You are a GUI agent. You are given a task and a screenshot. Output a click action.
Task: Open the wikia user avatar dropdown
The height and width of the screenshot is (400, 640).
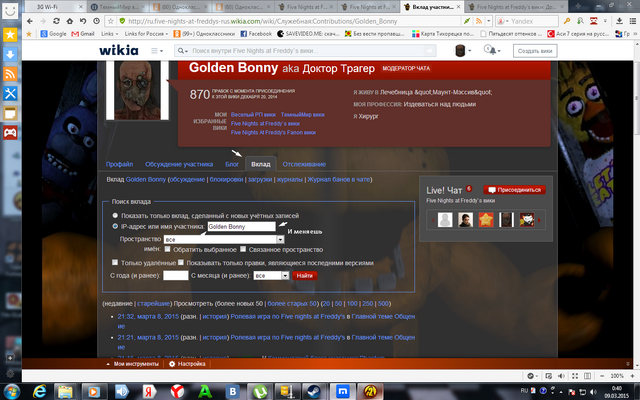(463, 50)
